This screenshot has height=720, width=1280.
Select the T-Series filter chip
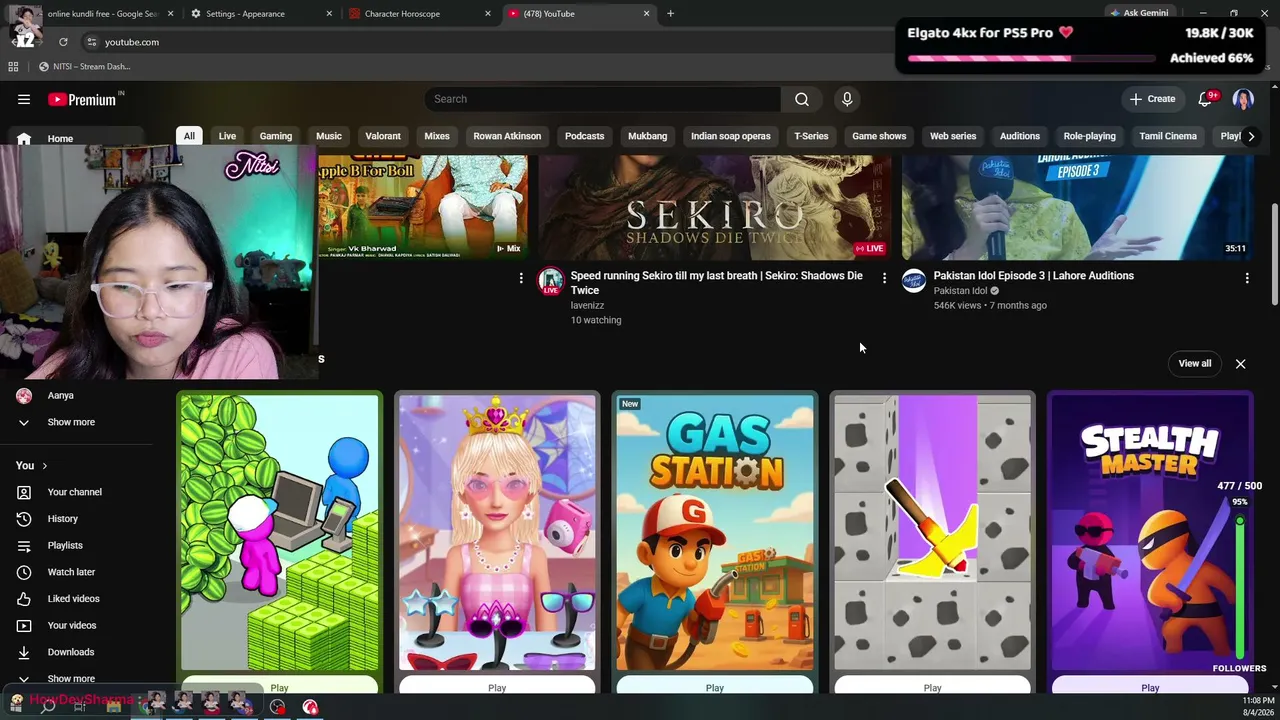coord(811,136)
